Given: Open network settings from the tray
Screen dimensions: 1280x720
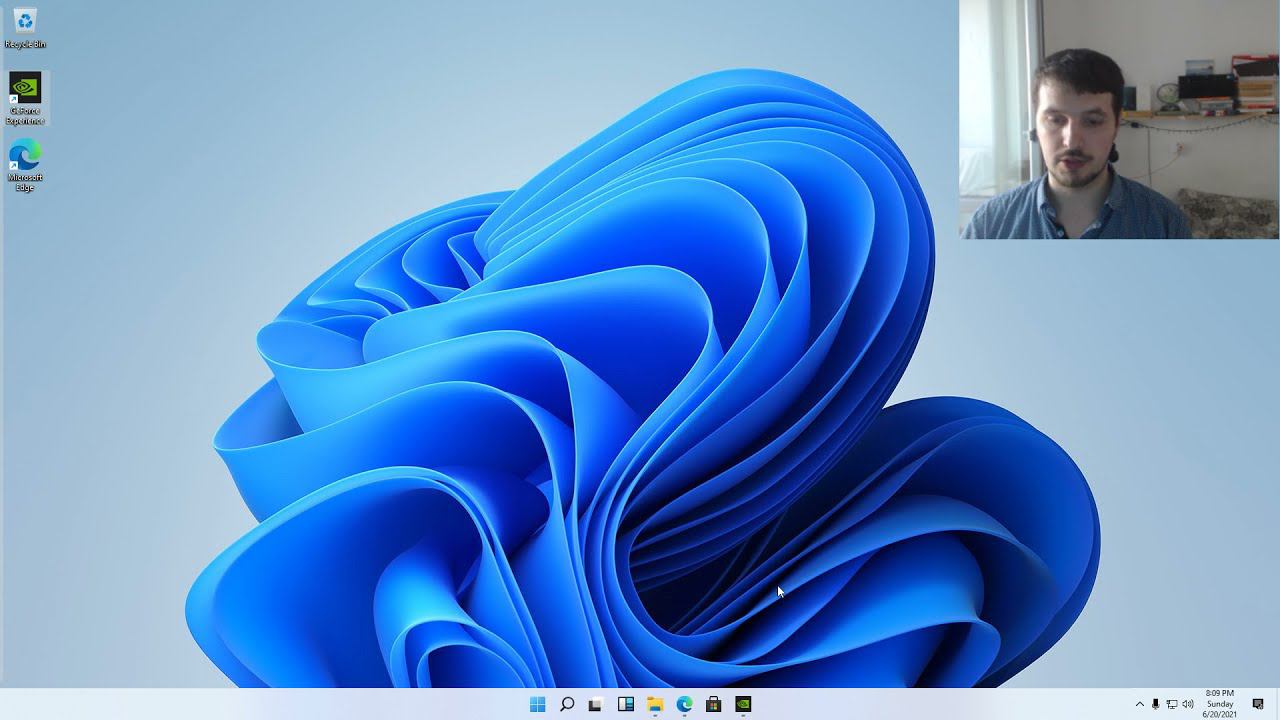Looking at the screenshot, I should pos(1172,704).
